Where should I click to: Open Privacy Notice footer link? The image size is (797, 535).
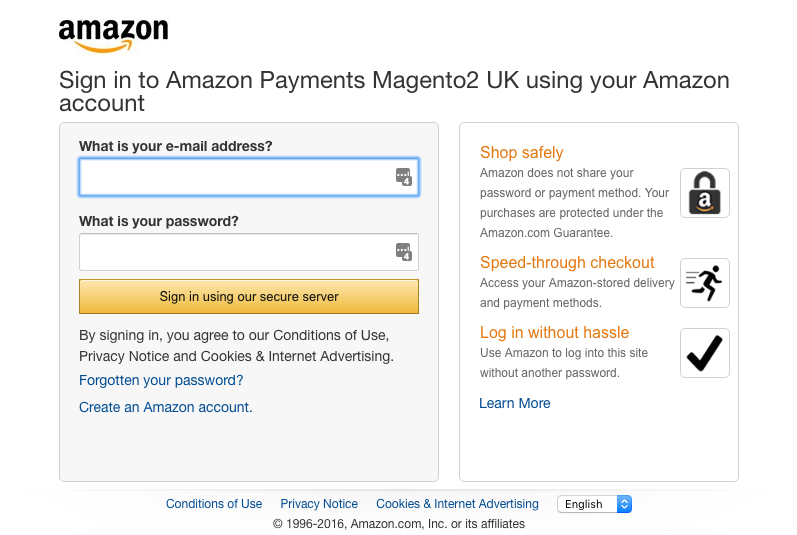pos(319,504)
